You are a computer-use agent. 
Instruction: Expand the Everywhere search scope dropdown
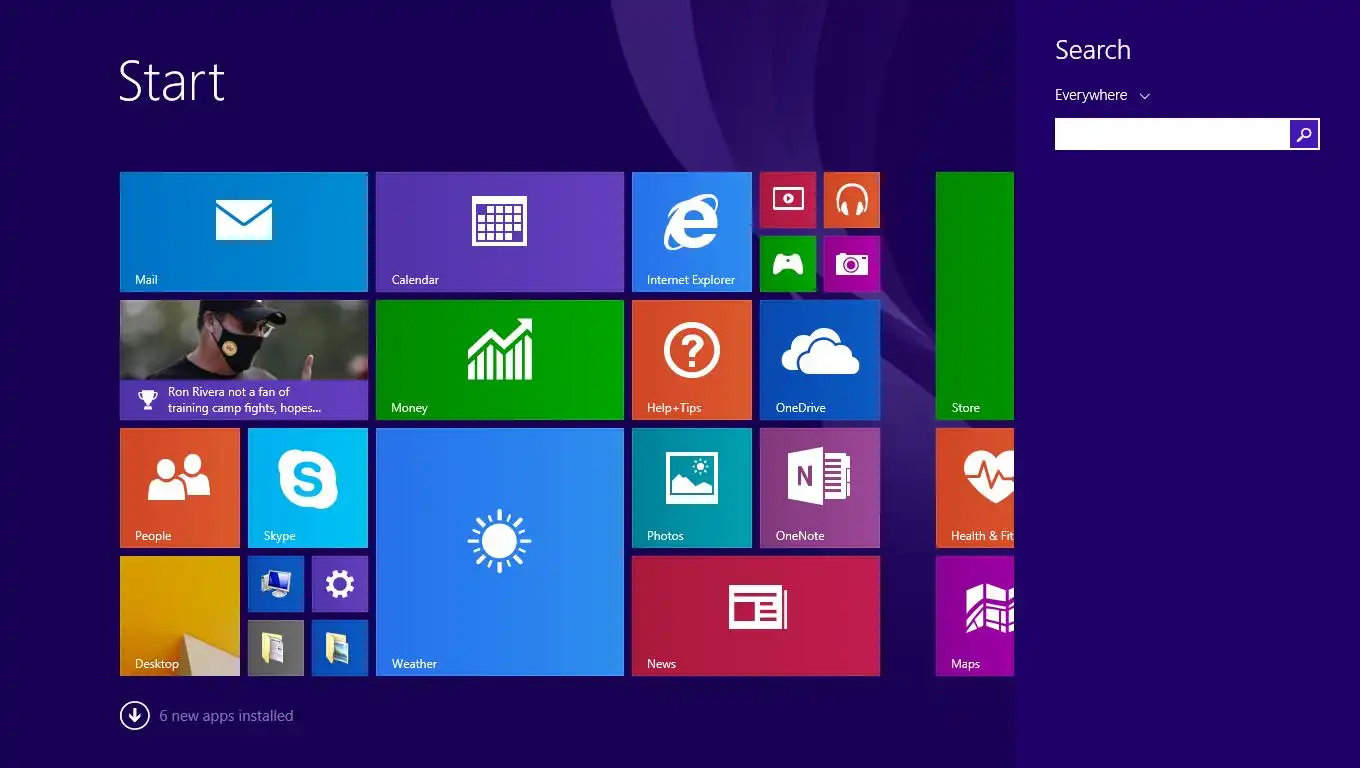click(x=1103, y=95)
